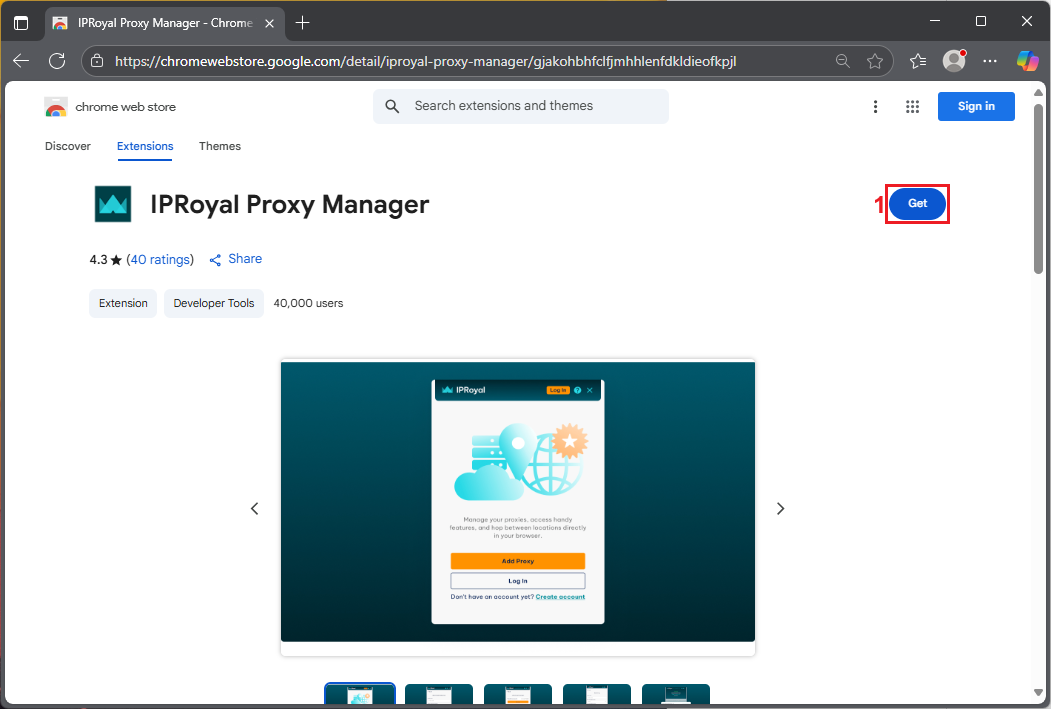1051x709 pixels.
Task: Click the page vertical scrollbar thumb
Action: [1038, 188]
